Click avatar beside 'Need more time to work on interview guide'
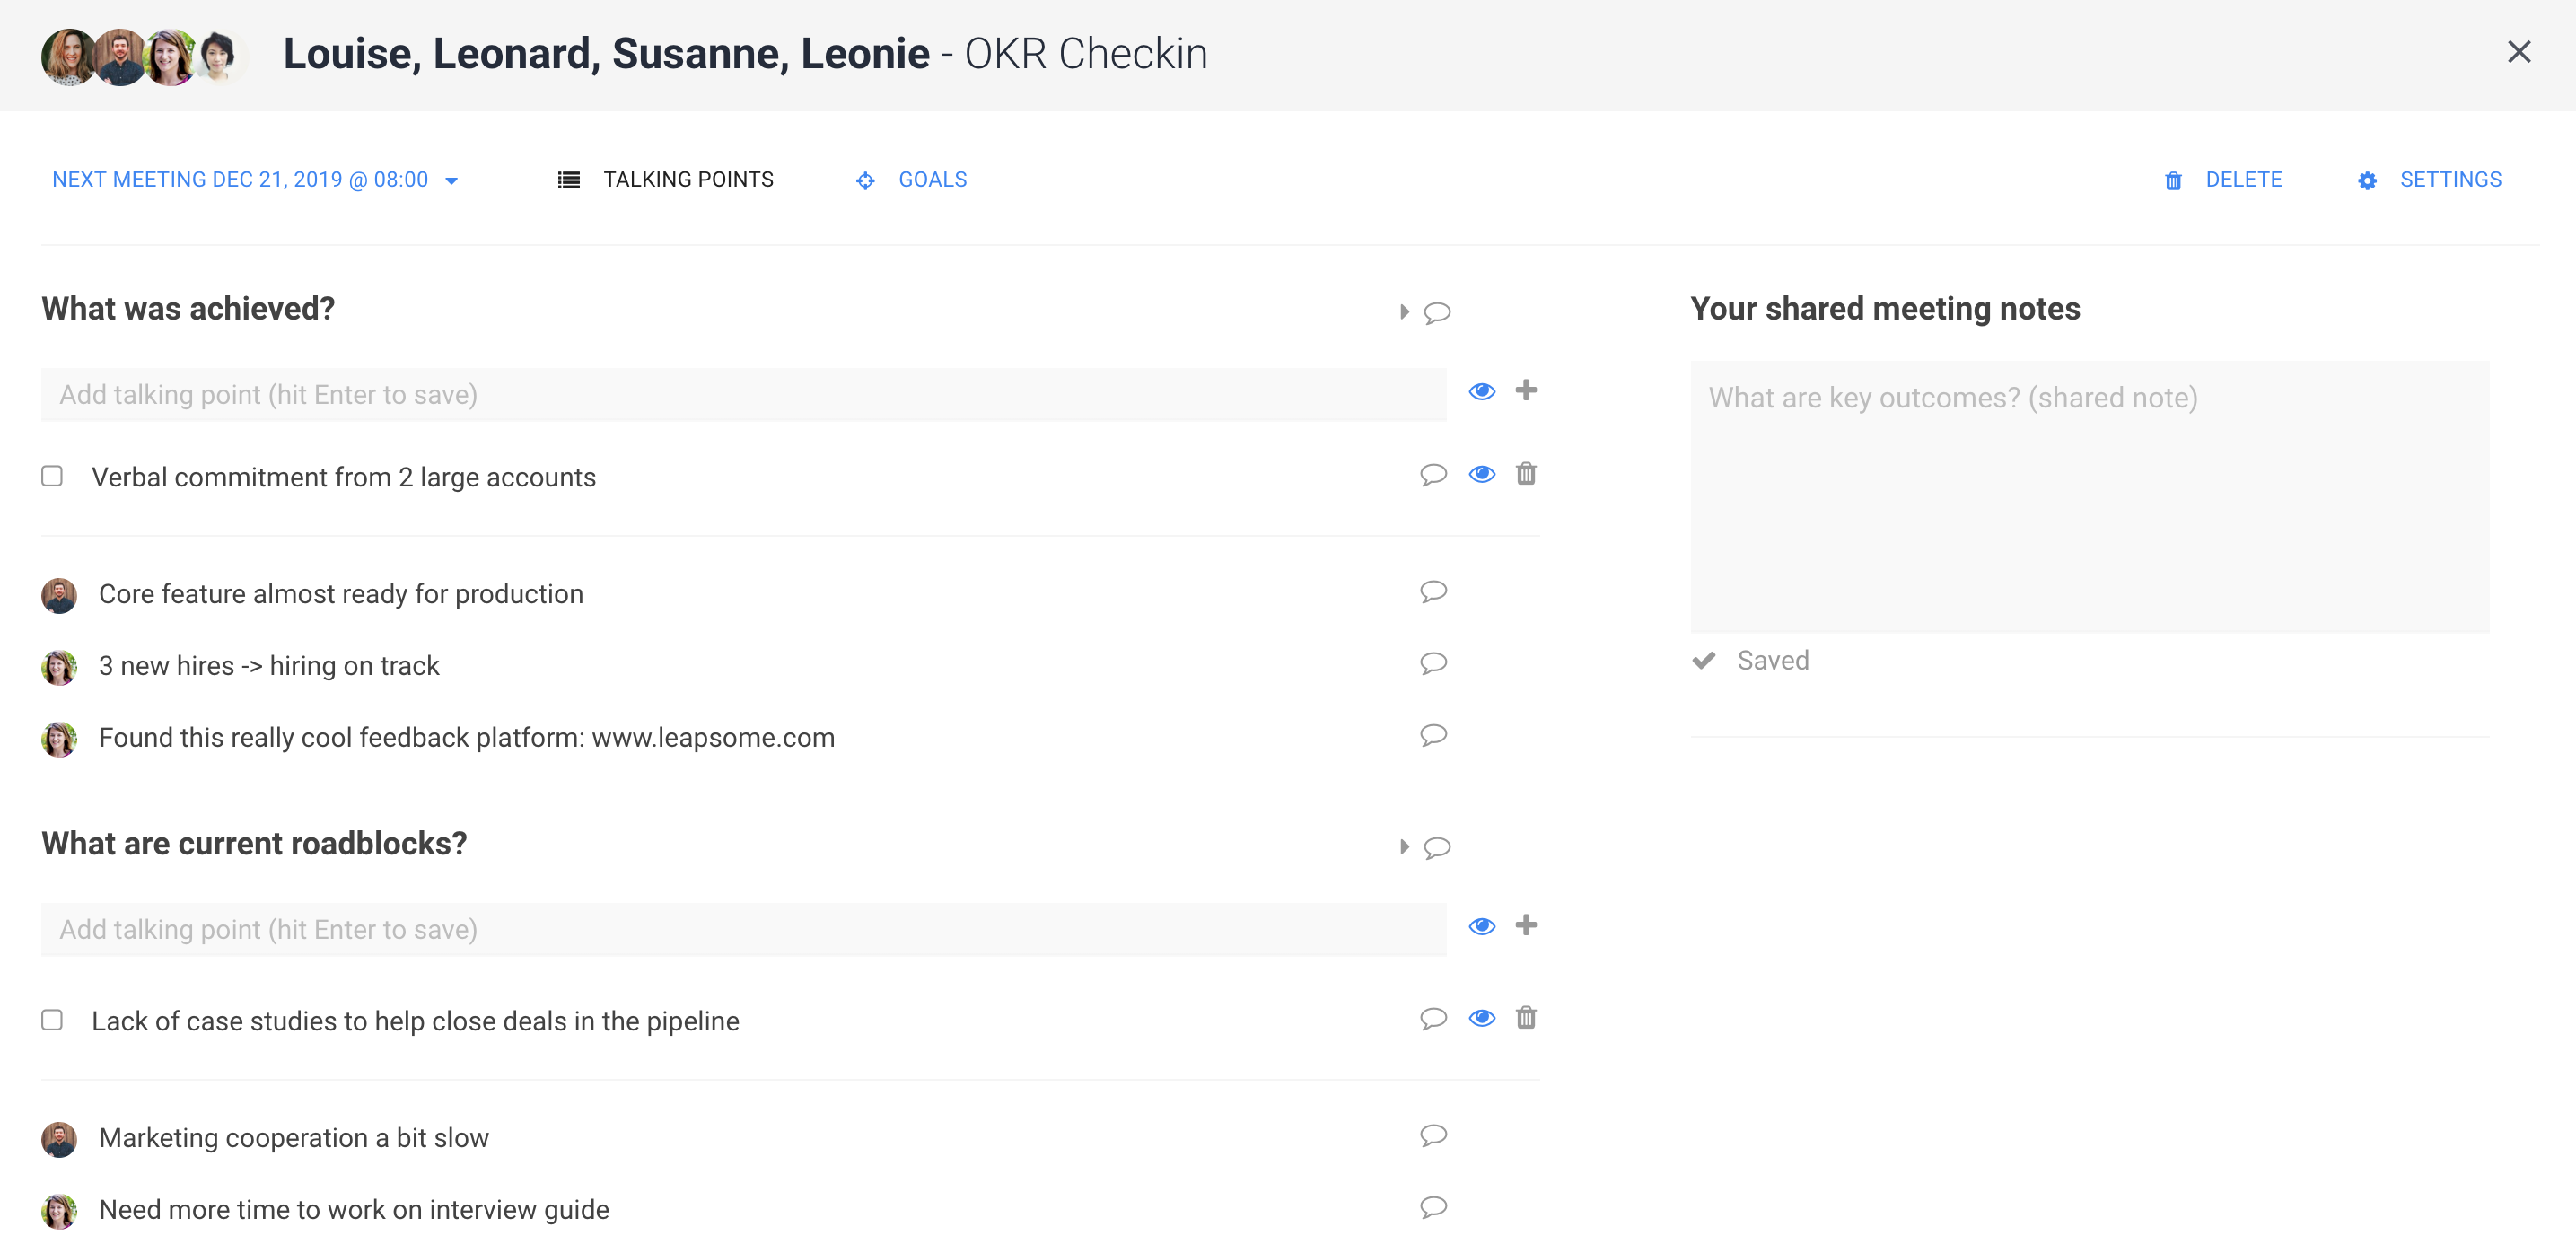Viewport: 2576px width, 1253px height. 59,1211
